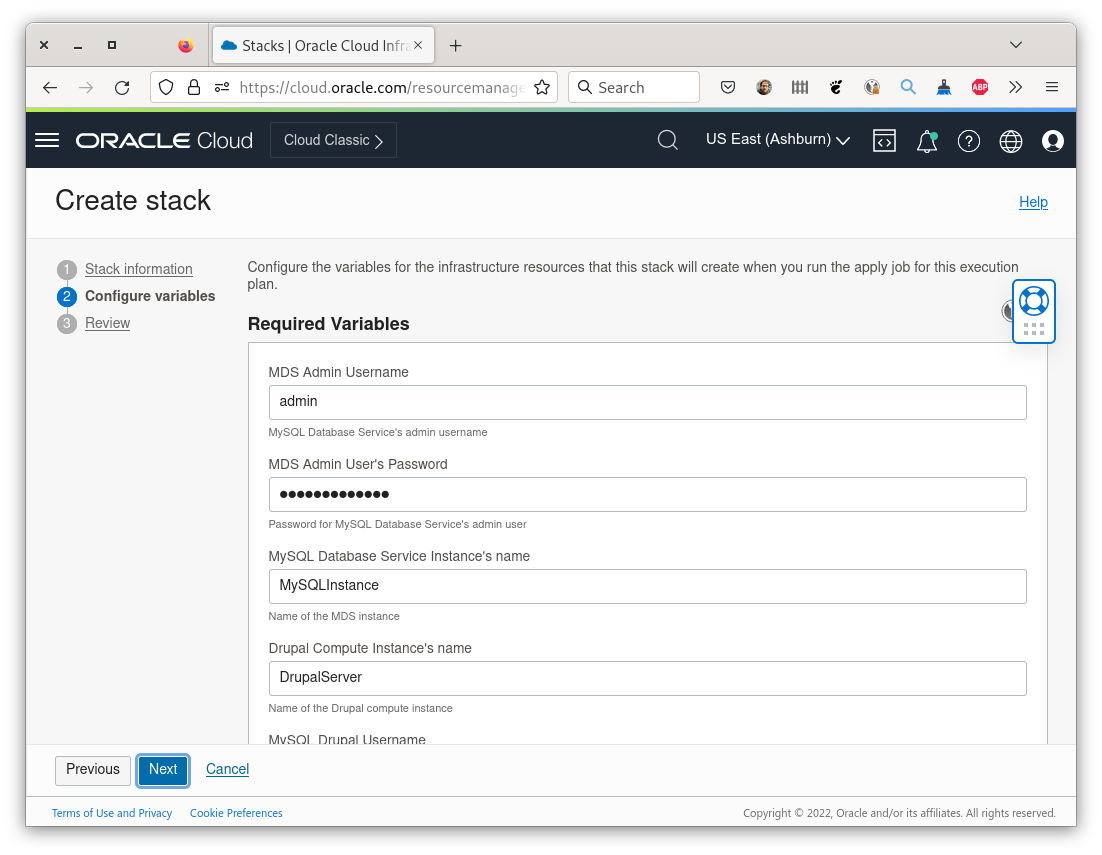Expand the browser toolbar overflow chevron
1102x855 pixels.
(x=1015, y=87)
